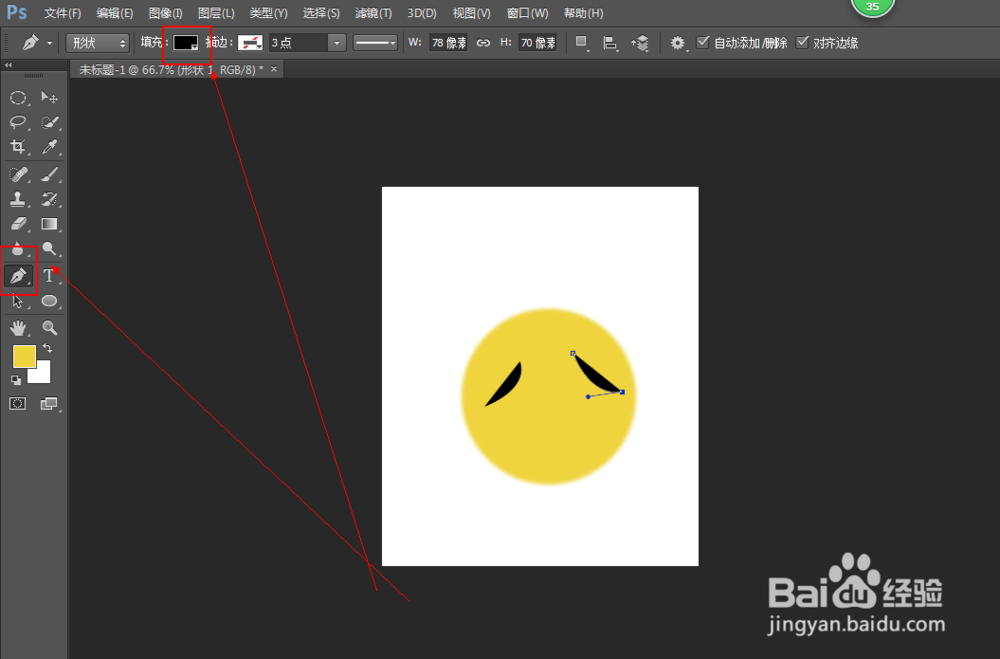Image resolution: width=1000 pixels, height=659 pixels.
Task: Click the white background color swatch
Action: pyautogui.click(x=43, y=375)
